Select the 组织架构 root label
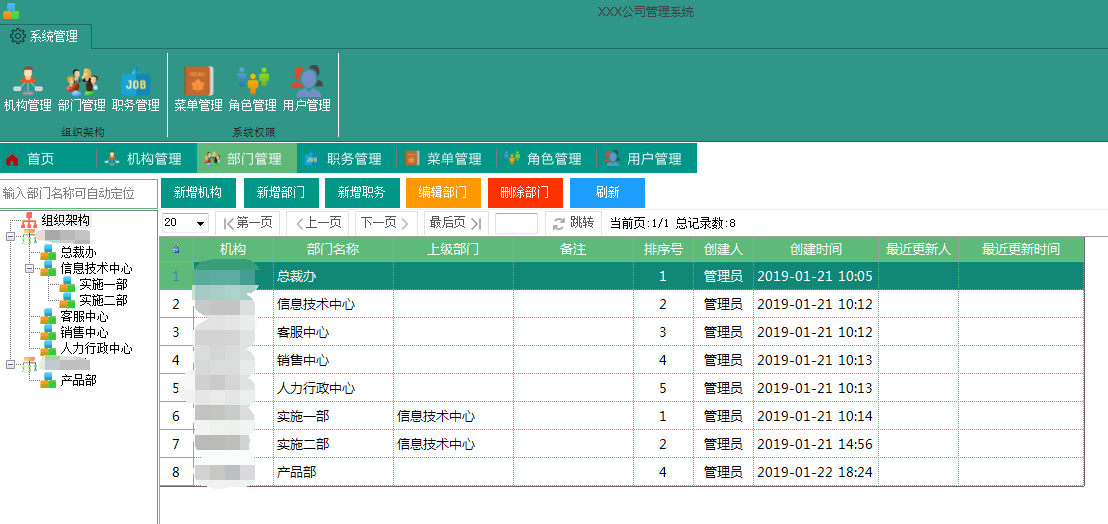This screenshot has height=524, width=1108. [66, 220]
